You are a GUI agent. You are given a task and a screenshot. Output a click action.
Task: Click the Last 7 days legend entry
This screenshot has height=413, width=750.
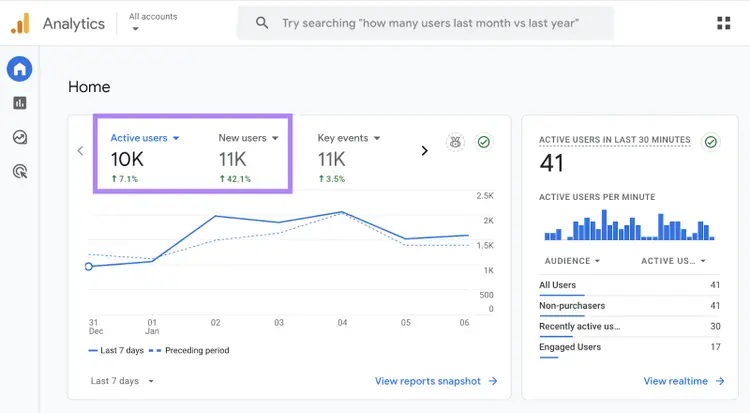click(x=116, y=350)
